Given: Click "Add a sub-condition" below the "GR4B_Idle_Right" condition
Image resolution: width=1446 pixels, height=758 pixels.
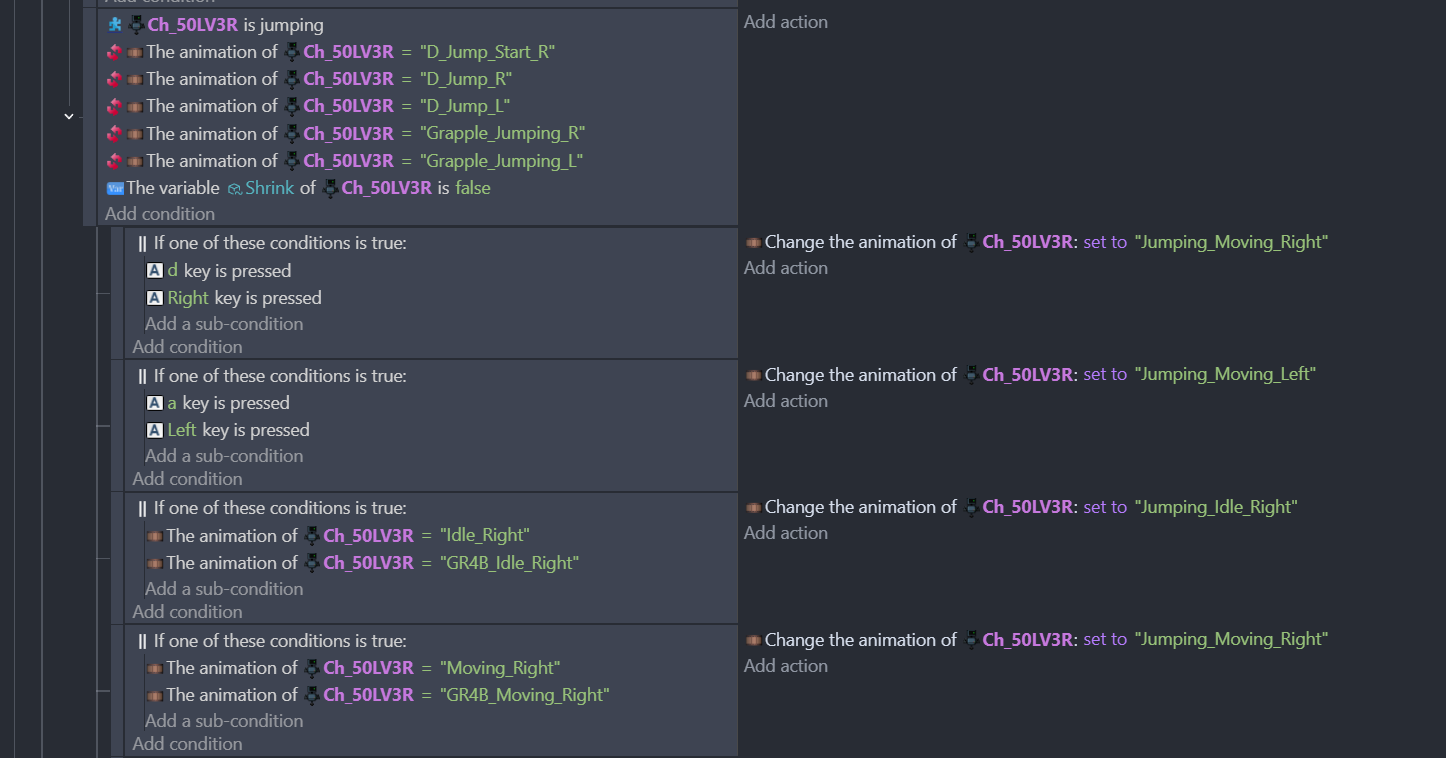Looking at the screenshot, I should 224,589.
